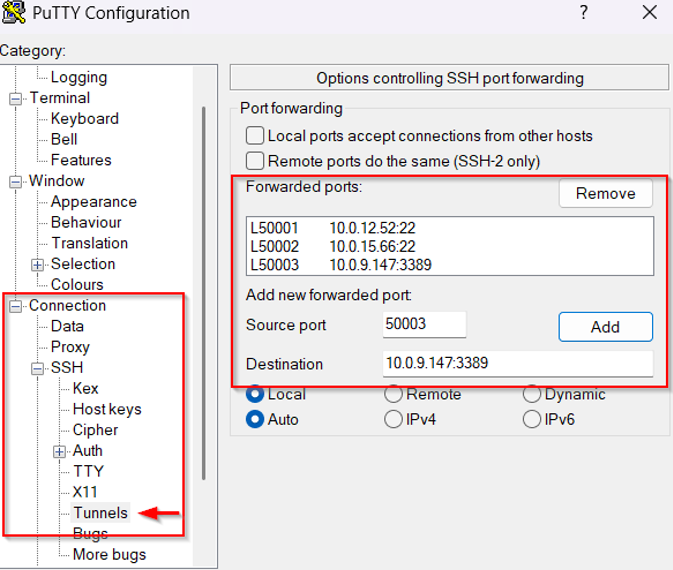Select the Dynamic radio button
The width and height of the screenshot is (673, 570).
[x=532, y=395]
